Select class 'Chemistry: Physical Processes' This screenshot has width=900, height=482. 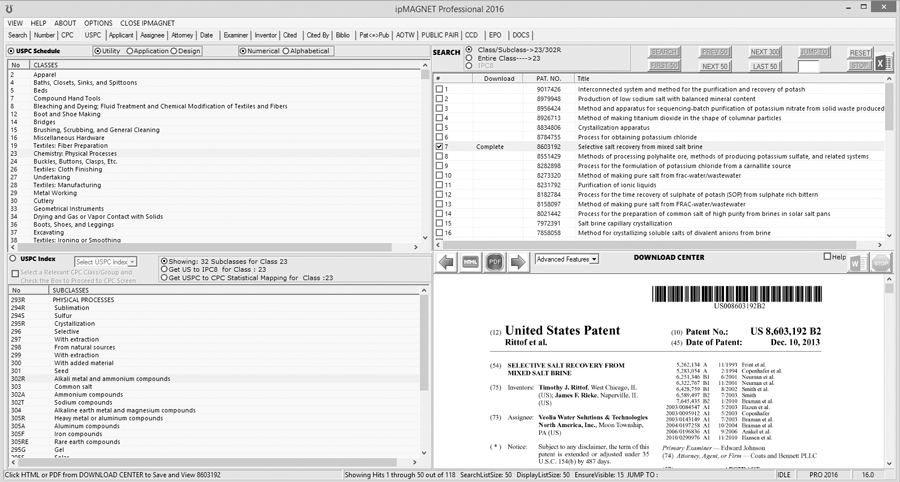214,154
